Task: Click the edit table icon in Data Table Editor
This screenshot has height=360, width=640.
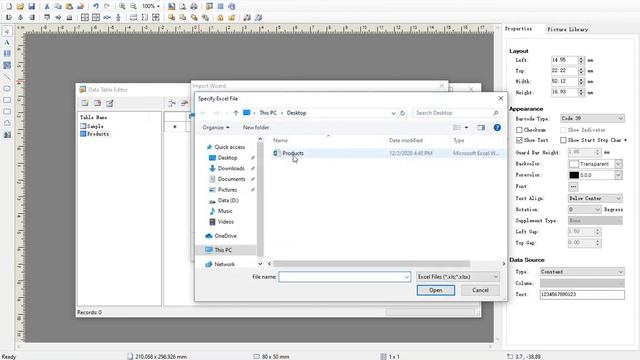Action: pyautogui.click(x=110, y=103)
